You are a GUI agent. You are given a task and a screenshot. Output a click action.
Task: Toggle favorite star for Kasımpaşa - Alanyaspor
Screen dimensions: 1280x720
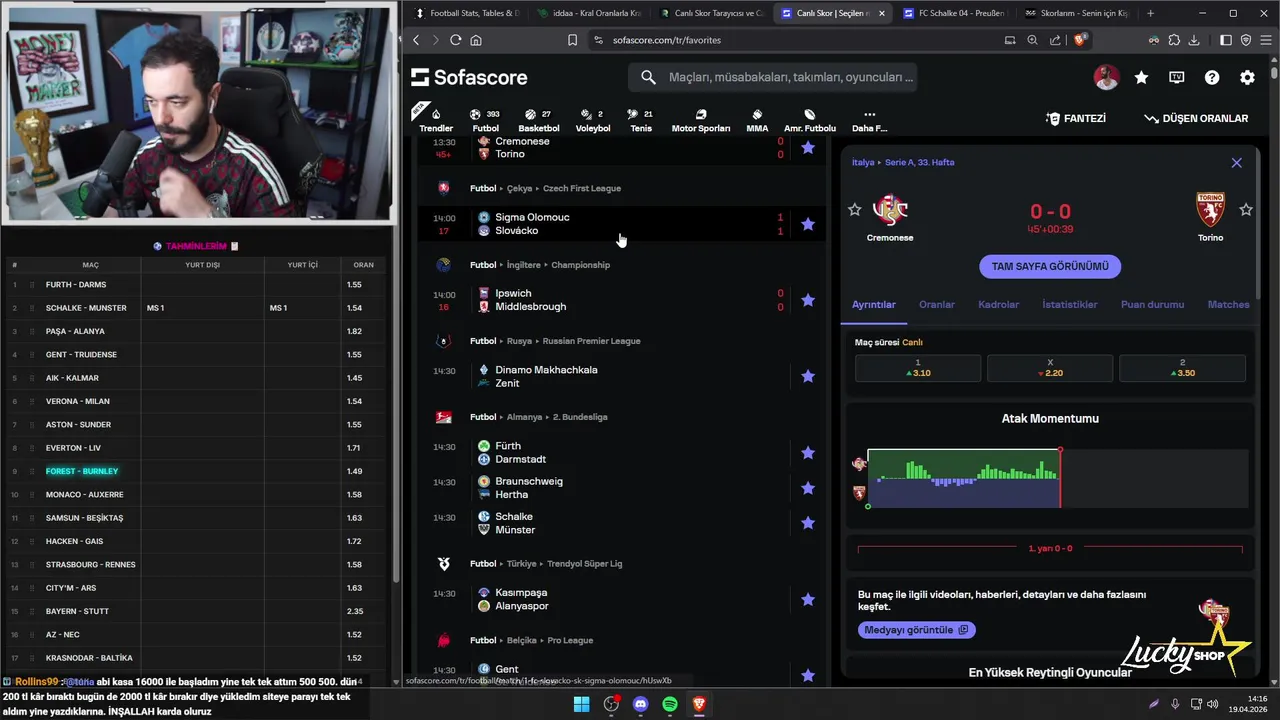[x=808, y=599]
